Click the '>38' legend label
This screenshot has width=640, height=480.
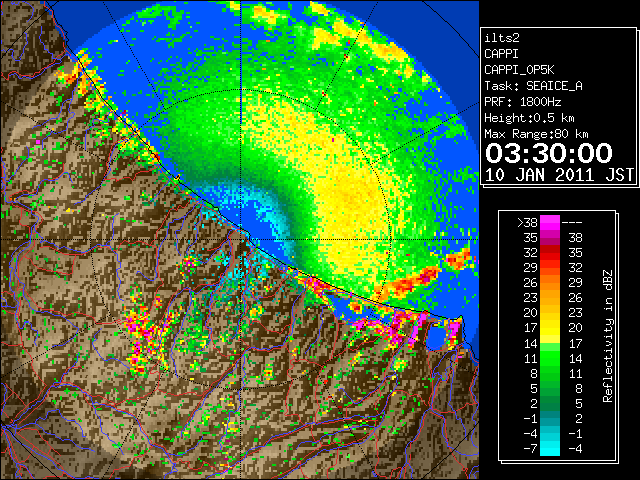(527, 223)
